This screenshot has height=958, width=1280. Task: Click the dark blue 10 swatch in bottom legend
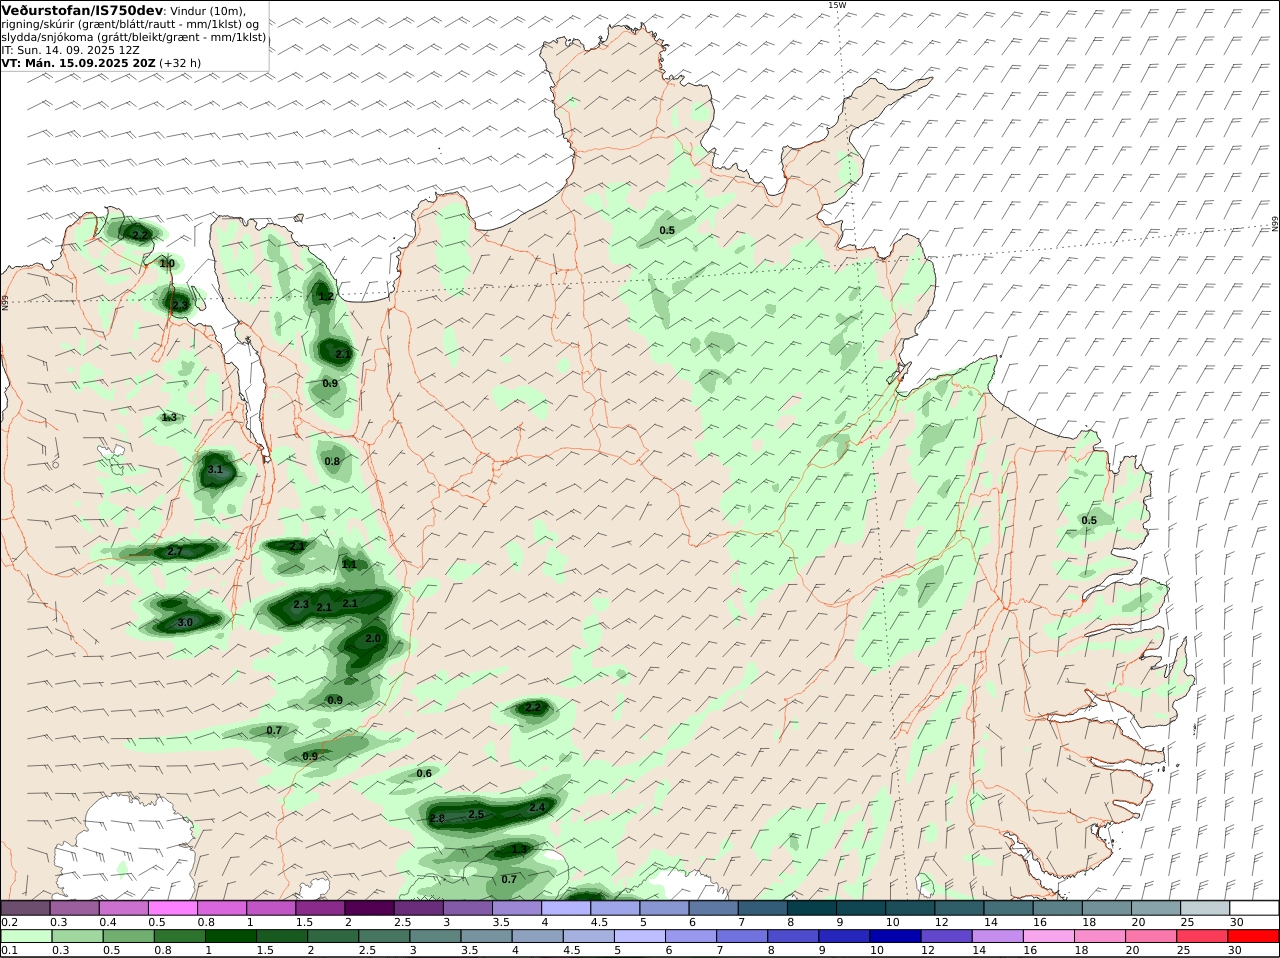point(894,936)
